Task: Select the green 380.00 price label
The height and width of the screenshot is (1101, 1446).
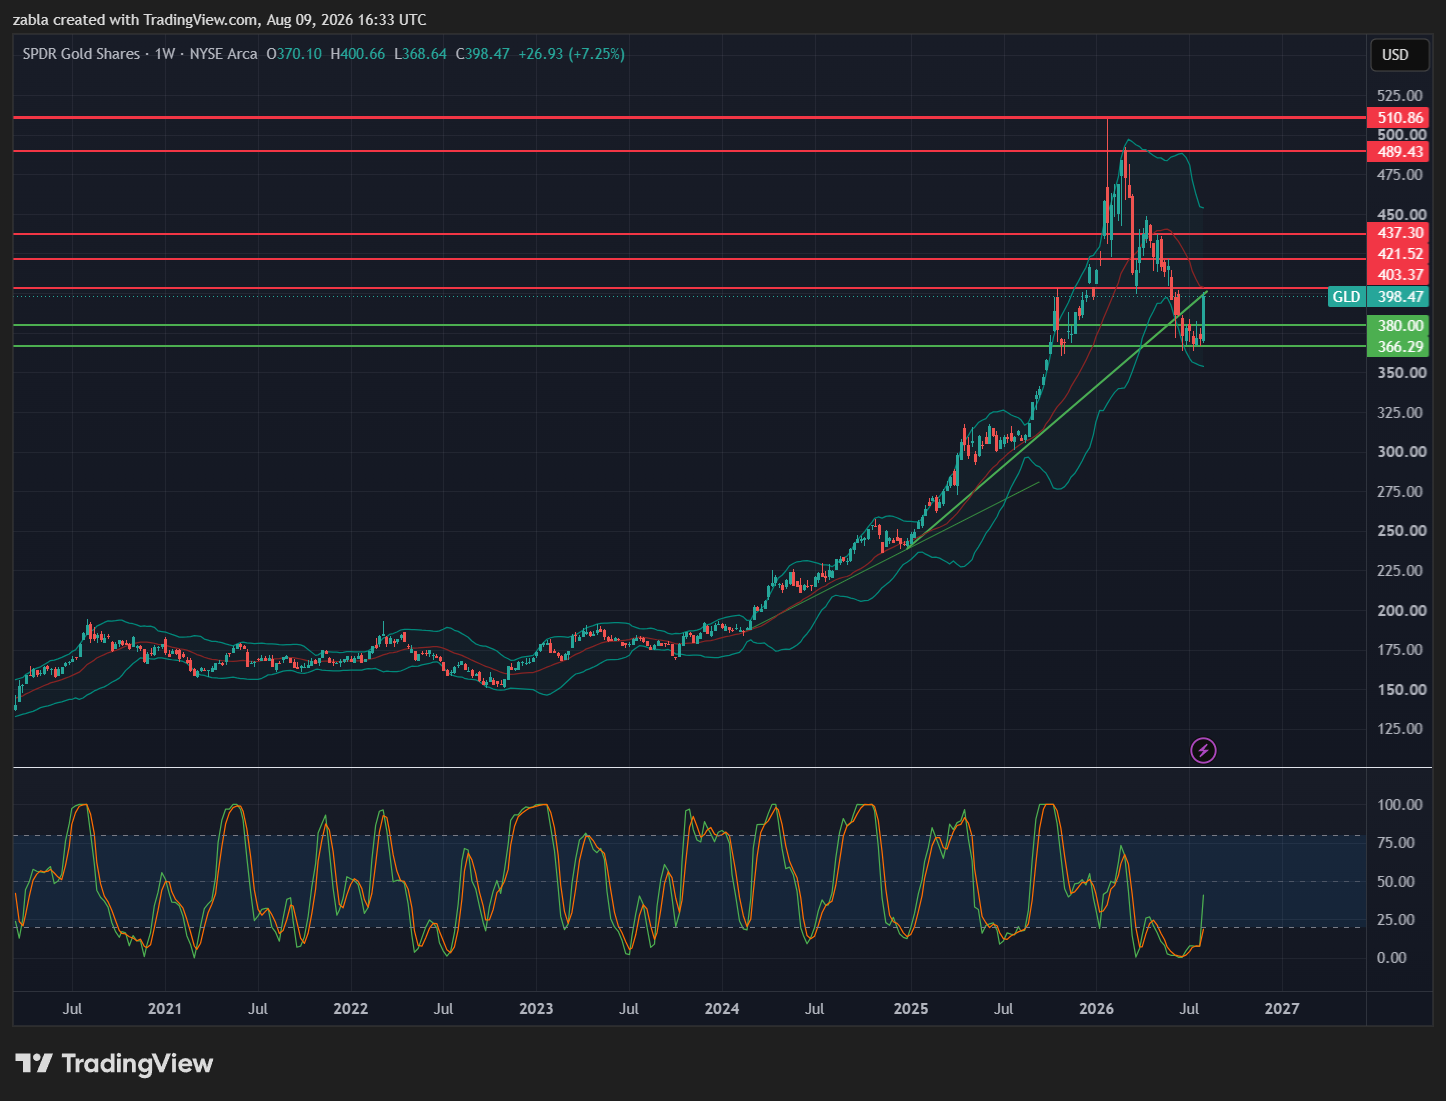Action: pos(1400,326)
